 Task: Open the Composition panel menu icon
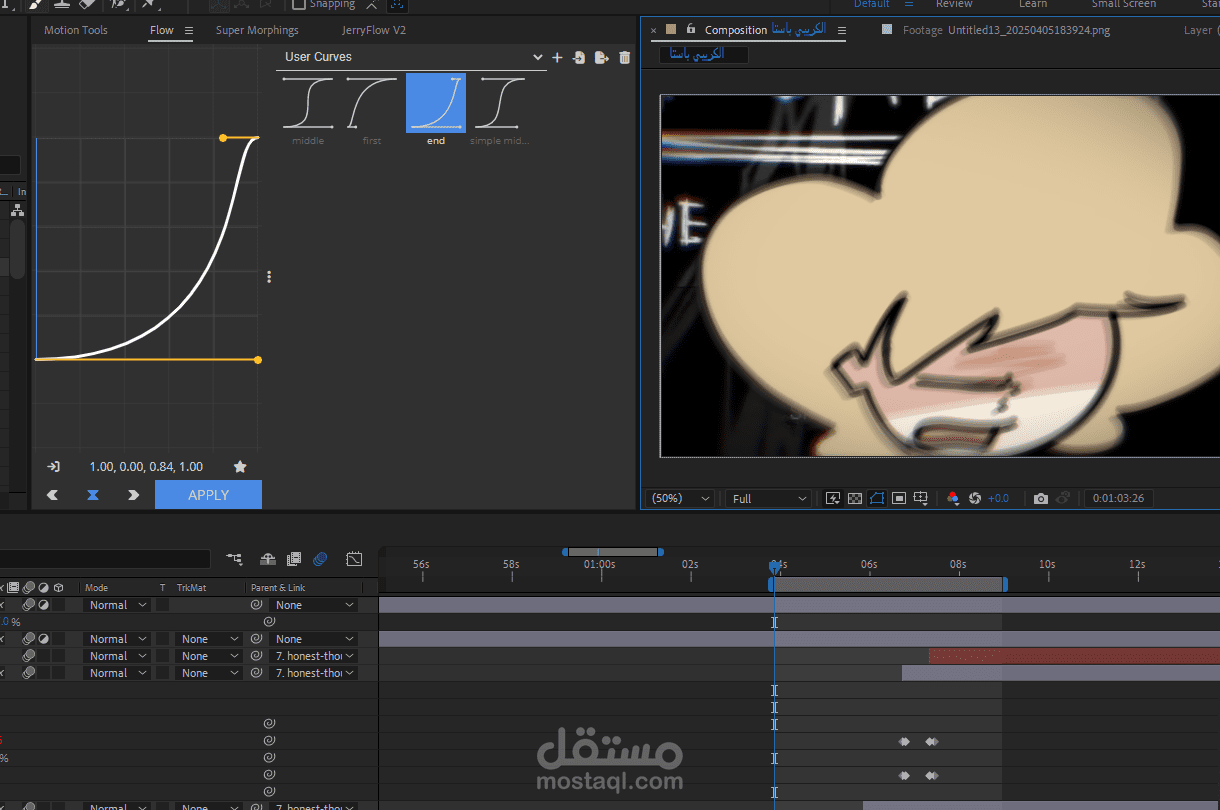(x=841, y=30)
